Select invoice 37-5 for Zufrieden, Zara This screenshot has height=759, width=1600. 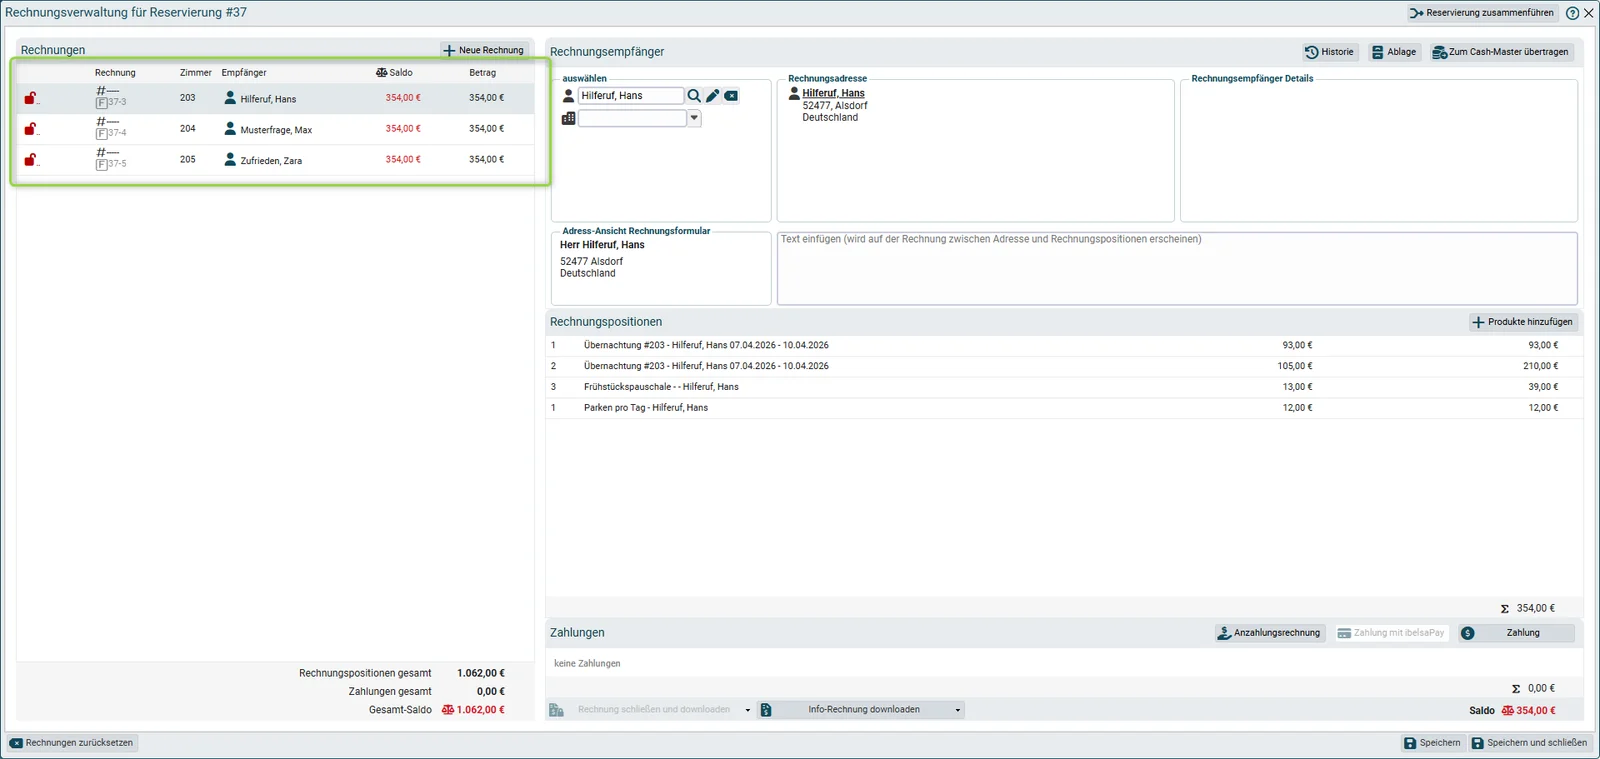[x=275, y=160]
